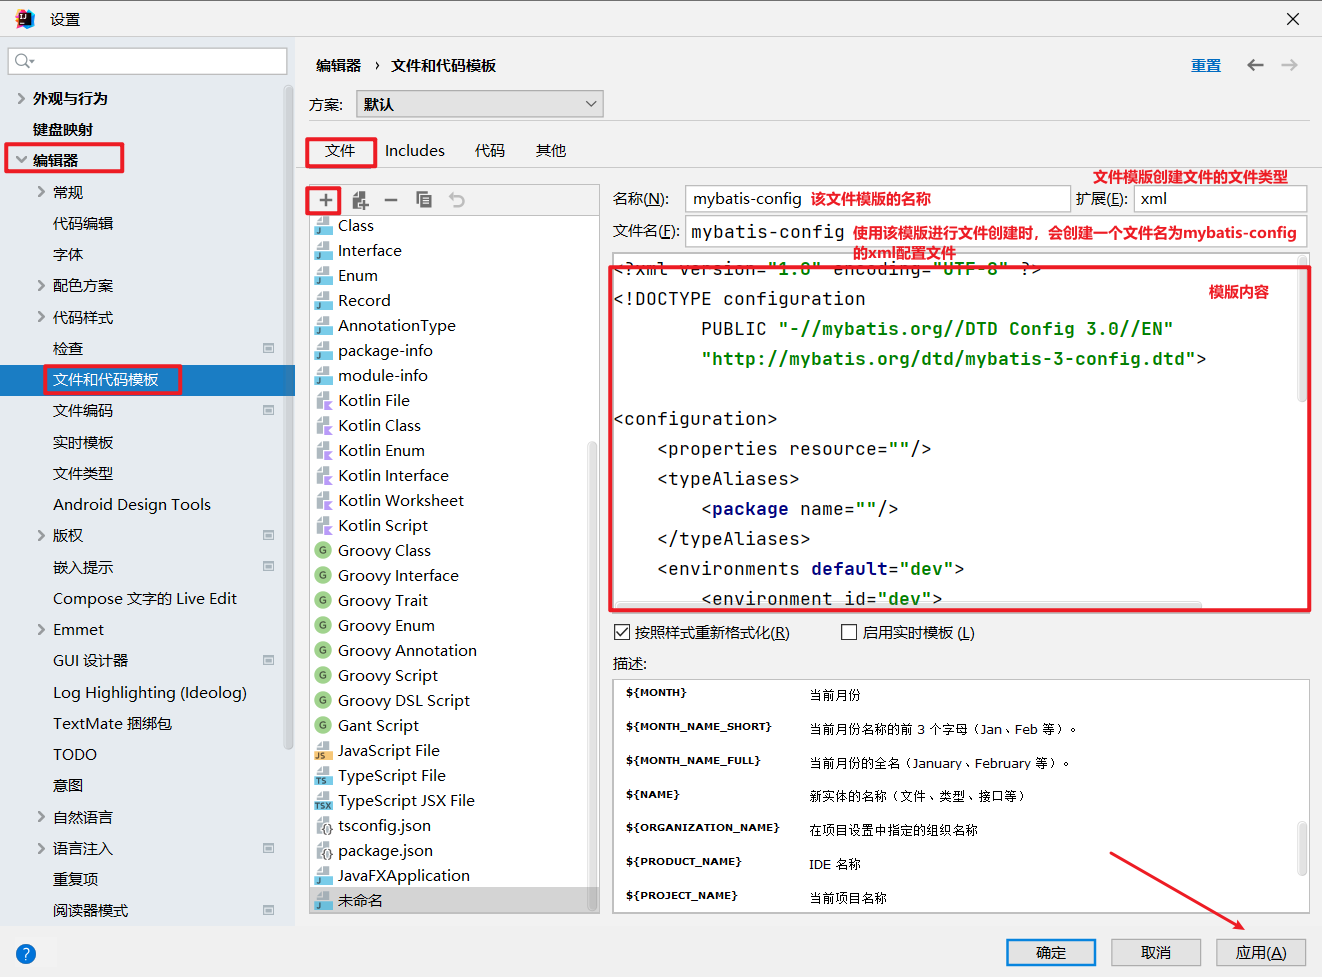Image resolution: width=1322 pixels, height=977 pixels.
Task: Expand the 配色方案 tree node
Action: point(41,285)
